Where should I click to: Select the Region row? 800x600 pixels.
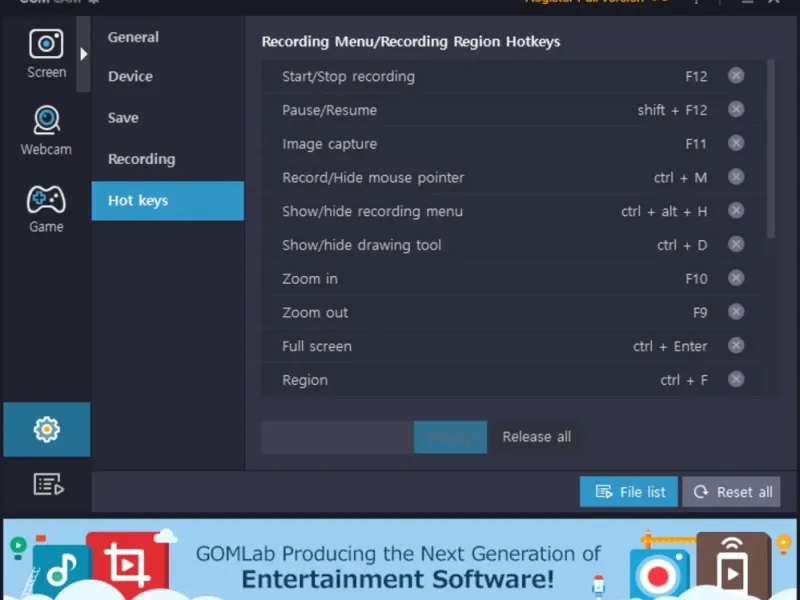514,380
